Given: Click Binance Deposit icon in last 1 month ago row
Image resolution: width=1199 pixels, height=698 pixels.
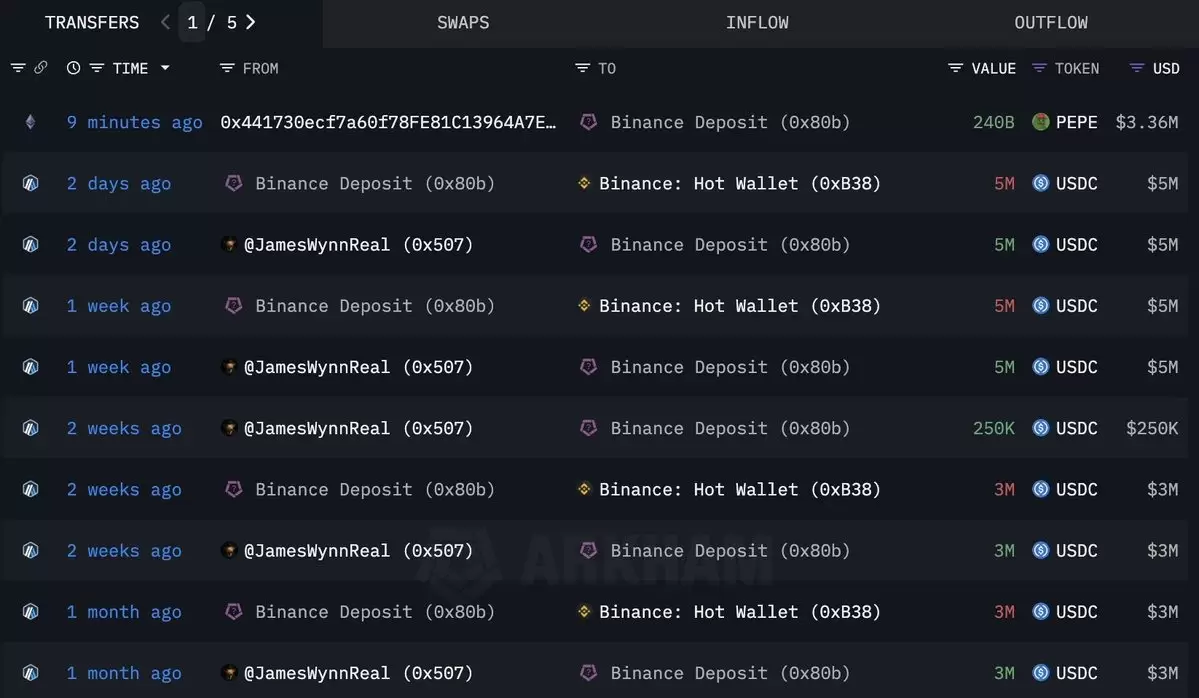Looking at the screenshot, I should tap(588, 672).
